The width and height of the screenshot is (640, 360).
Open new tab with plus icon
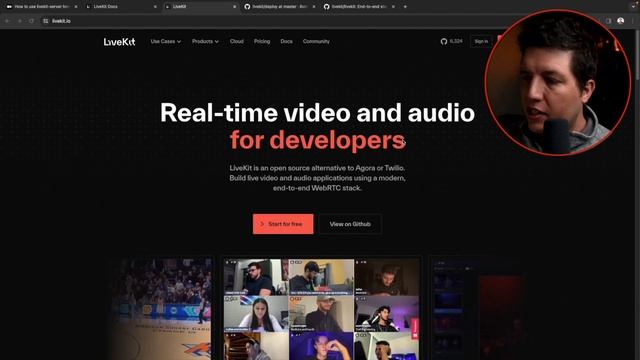coord(405,7)
